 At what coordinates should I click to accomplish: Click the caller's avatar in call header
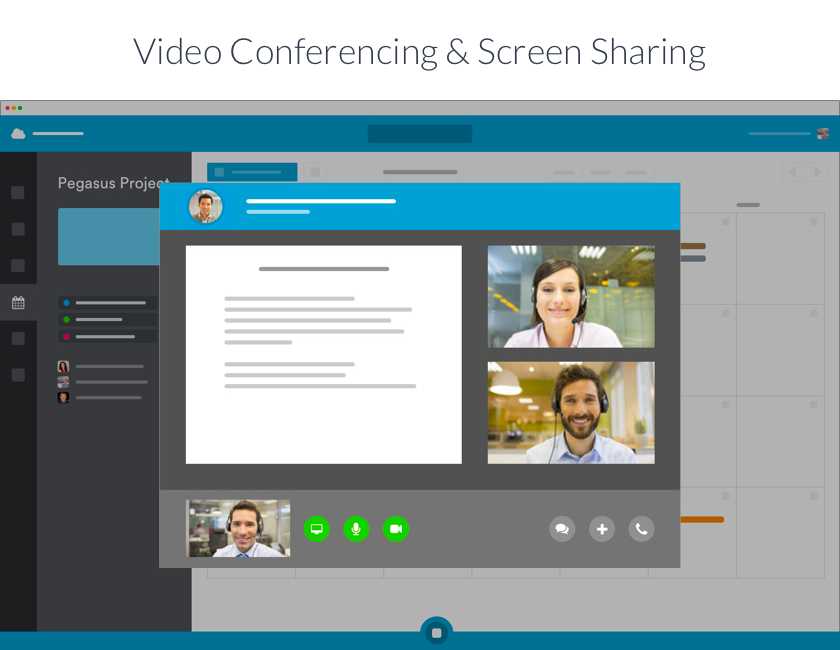(205, 207)
